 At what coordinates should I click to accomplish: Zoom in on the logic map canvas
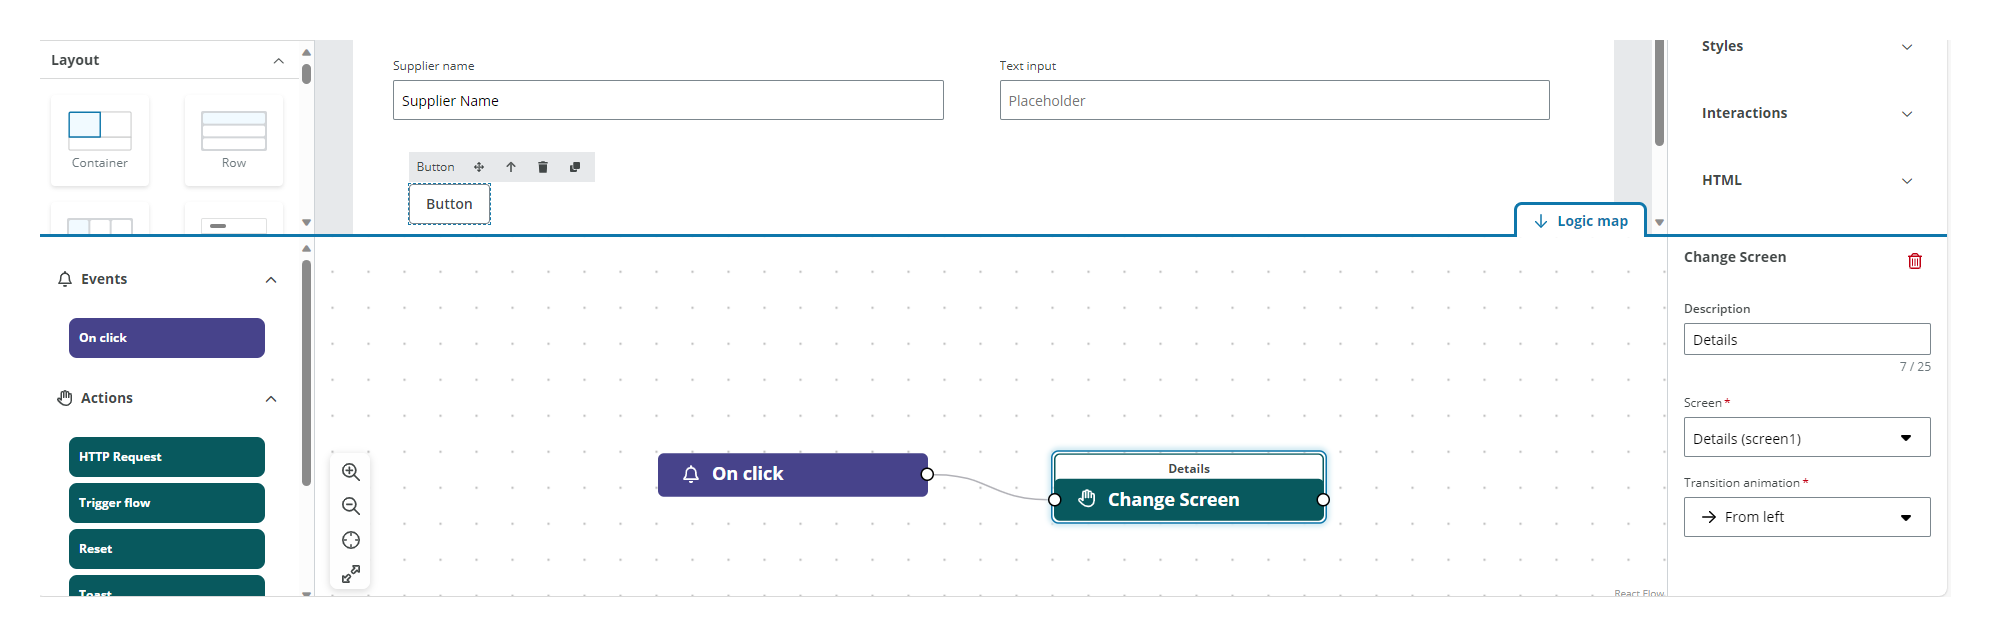[351, 472]
